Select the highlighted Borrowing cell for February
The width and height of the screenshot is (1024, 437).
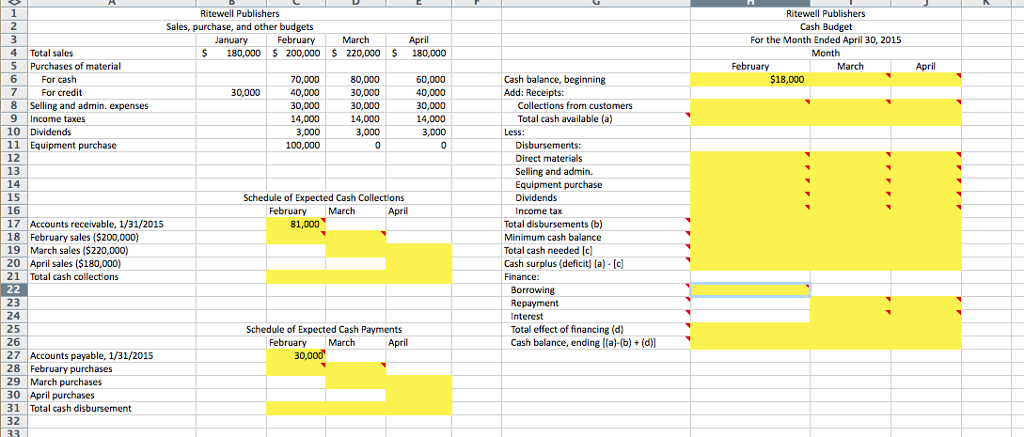[750, 290]
